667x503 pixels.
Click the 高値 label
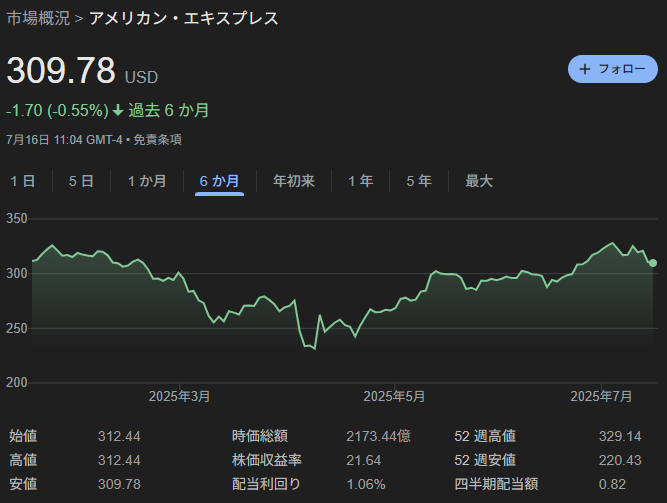(23, 460)
